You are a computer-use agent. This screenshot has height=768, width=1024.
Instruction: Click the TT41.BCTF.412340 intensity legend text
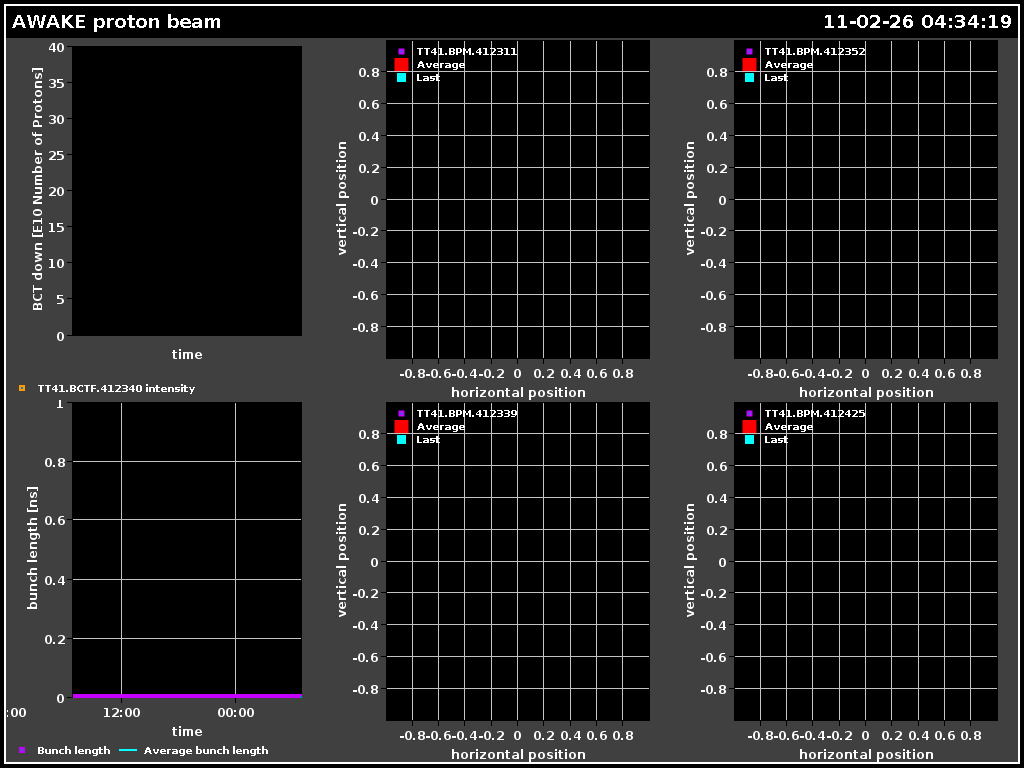[x=115, y=388]
